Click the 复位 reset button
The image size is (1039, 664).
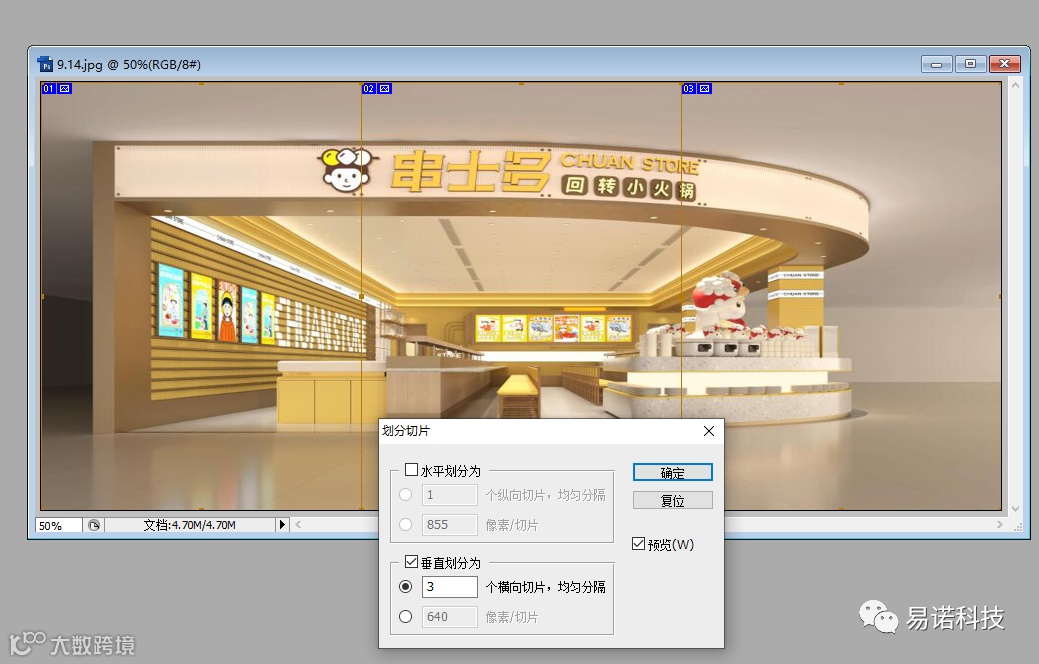pos(673,500)
